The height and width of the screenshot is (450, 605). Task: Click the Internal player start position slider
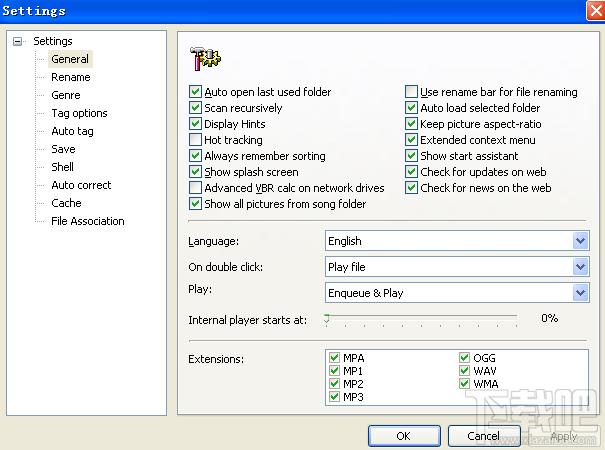pyautogui.click(x=421, y=320)
